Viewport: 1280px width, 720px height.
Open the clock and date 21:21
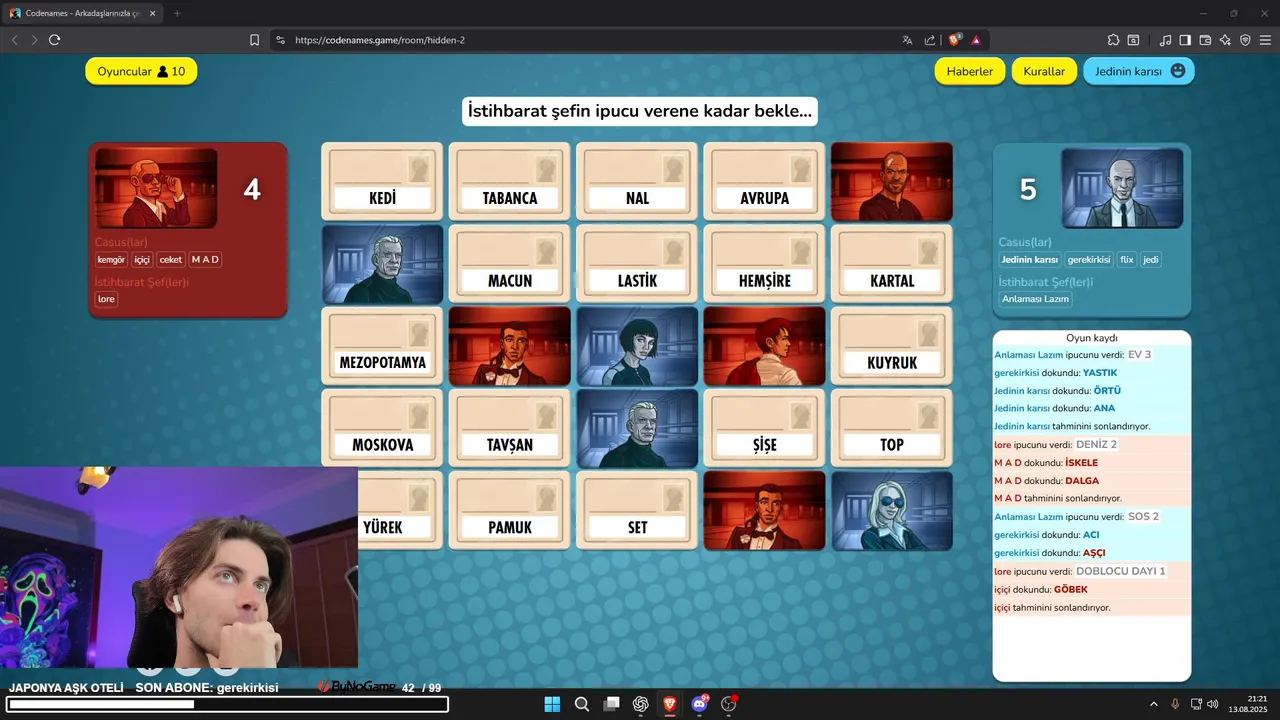(1250, 704)
